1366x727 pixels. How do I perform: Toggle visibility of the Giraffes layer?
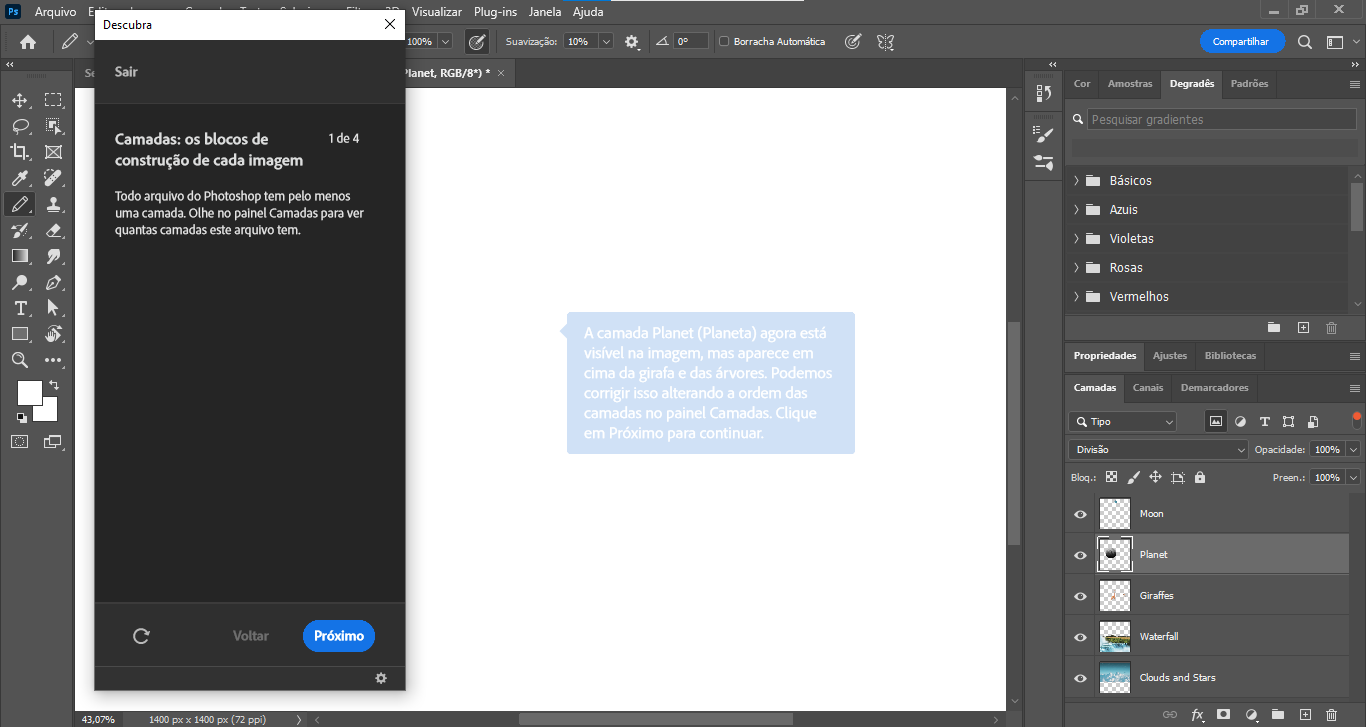point(1081,595)
